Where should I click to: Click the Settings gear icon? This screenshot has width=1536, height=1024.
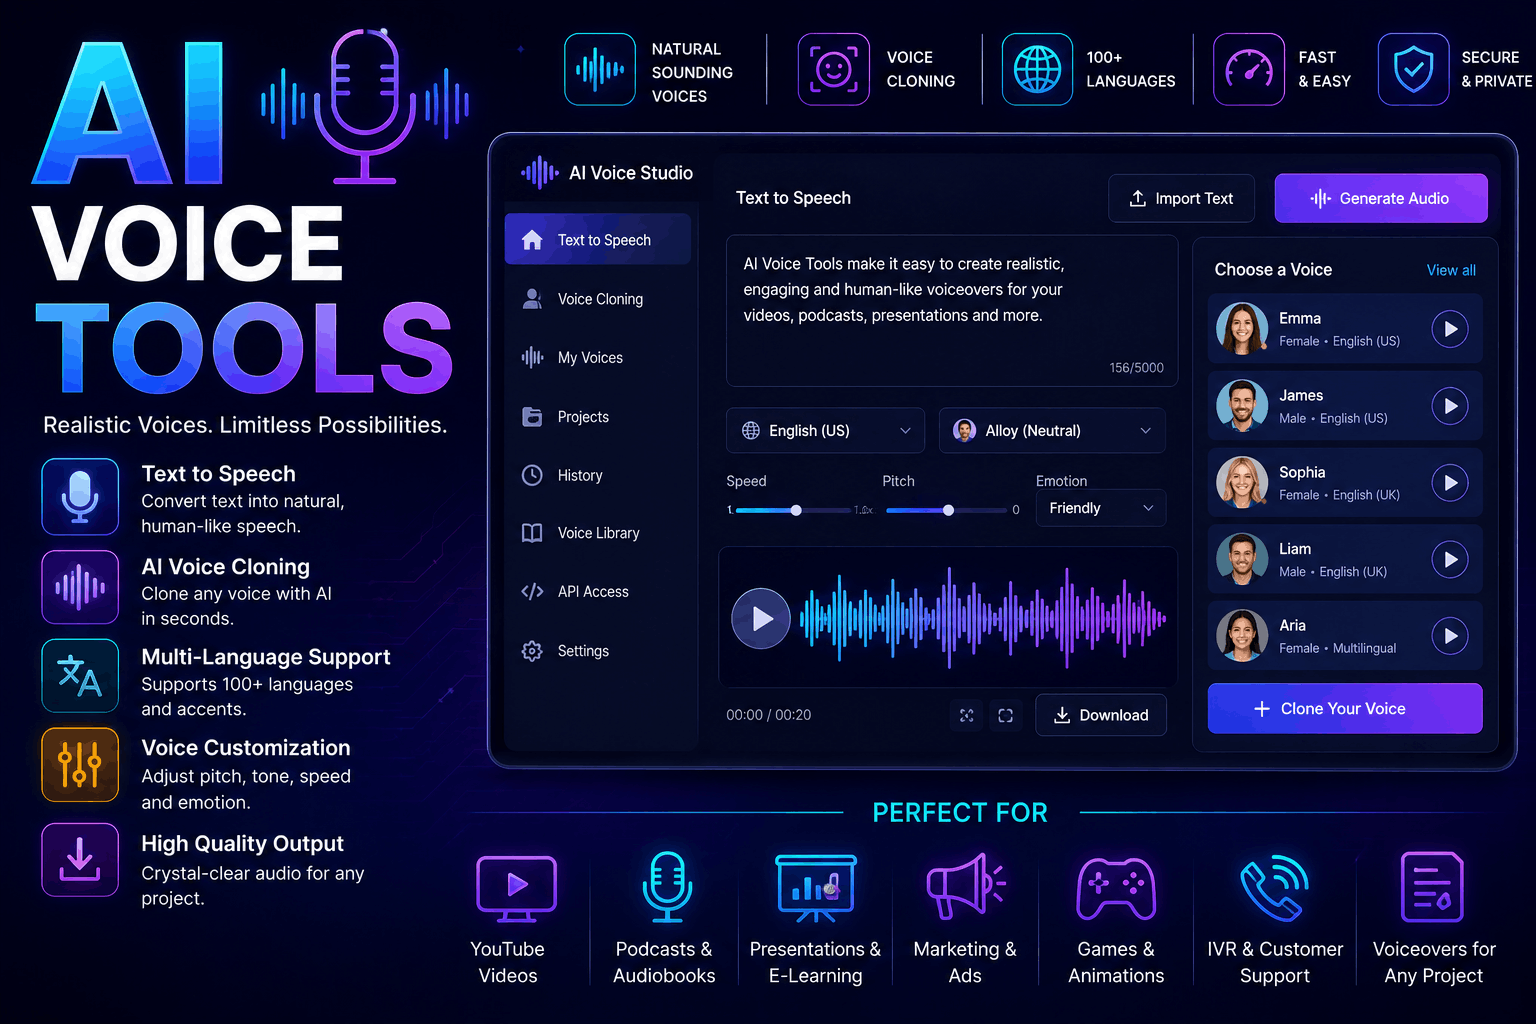[532, 651]
